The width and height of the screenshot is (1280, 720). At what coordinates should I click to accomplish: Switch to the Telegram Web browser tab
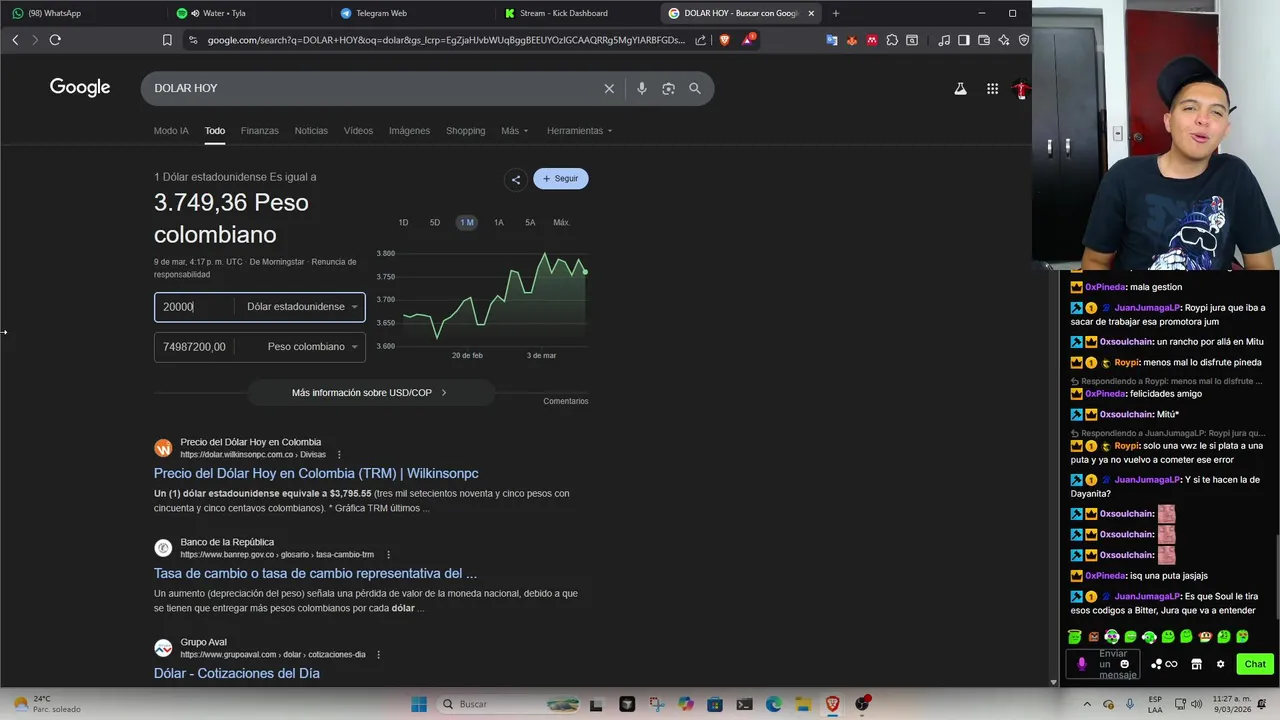[410, 13]
